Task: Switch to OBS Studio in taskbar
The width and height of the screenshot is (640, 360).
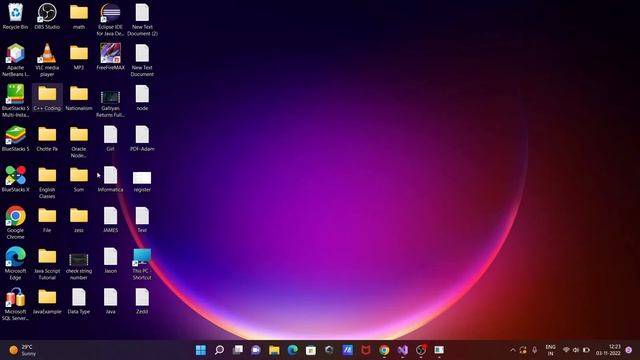Action: coord(421,350)
